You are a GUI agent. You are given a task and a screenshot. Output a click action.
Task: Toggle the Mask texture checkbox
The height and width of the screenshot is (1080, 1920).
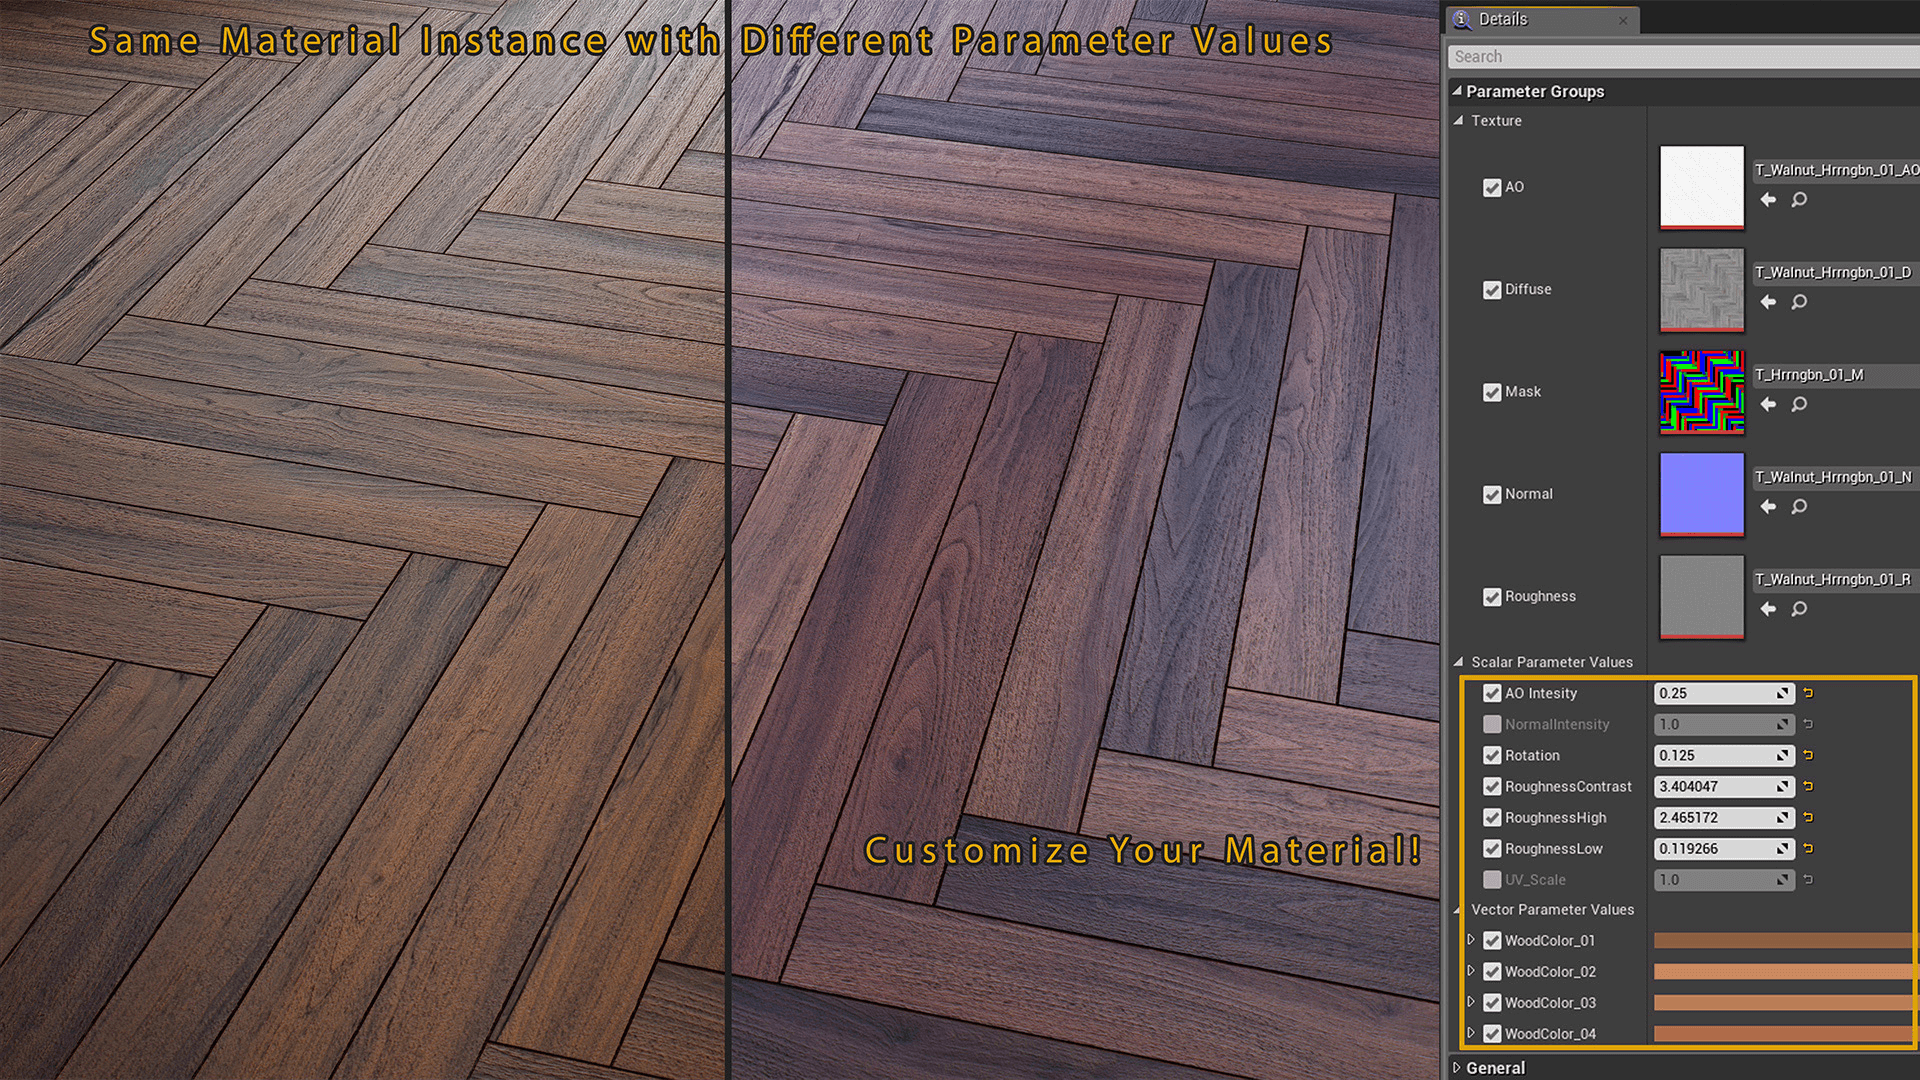tap(1492, 392)
